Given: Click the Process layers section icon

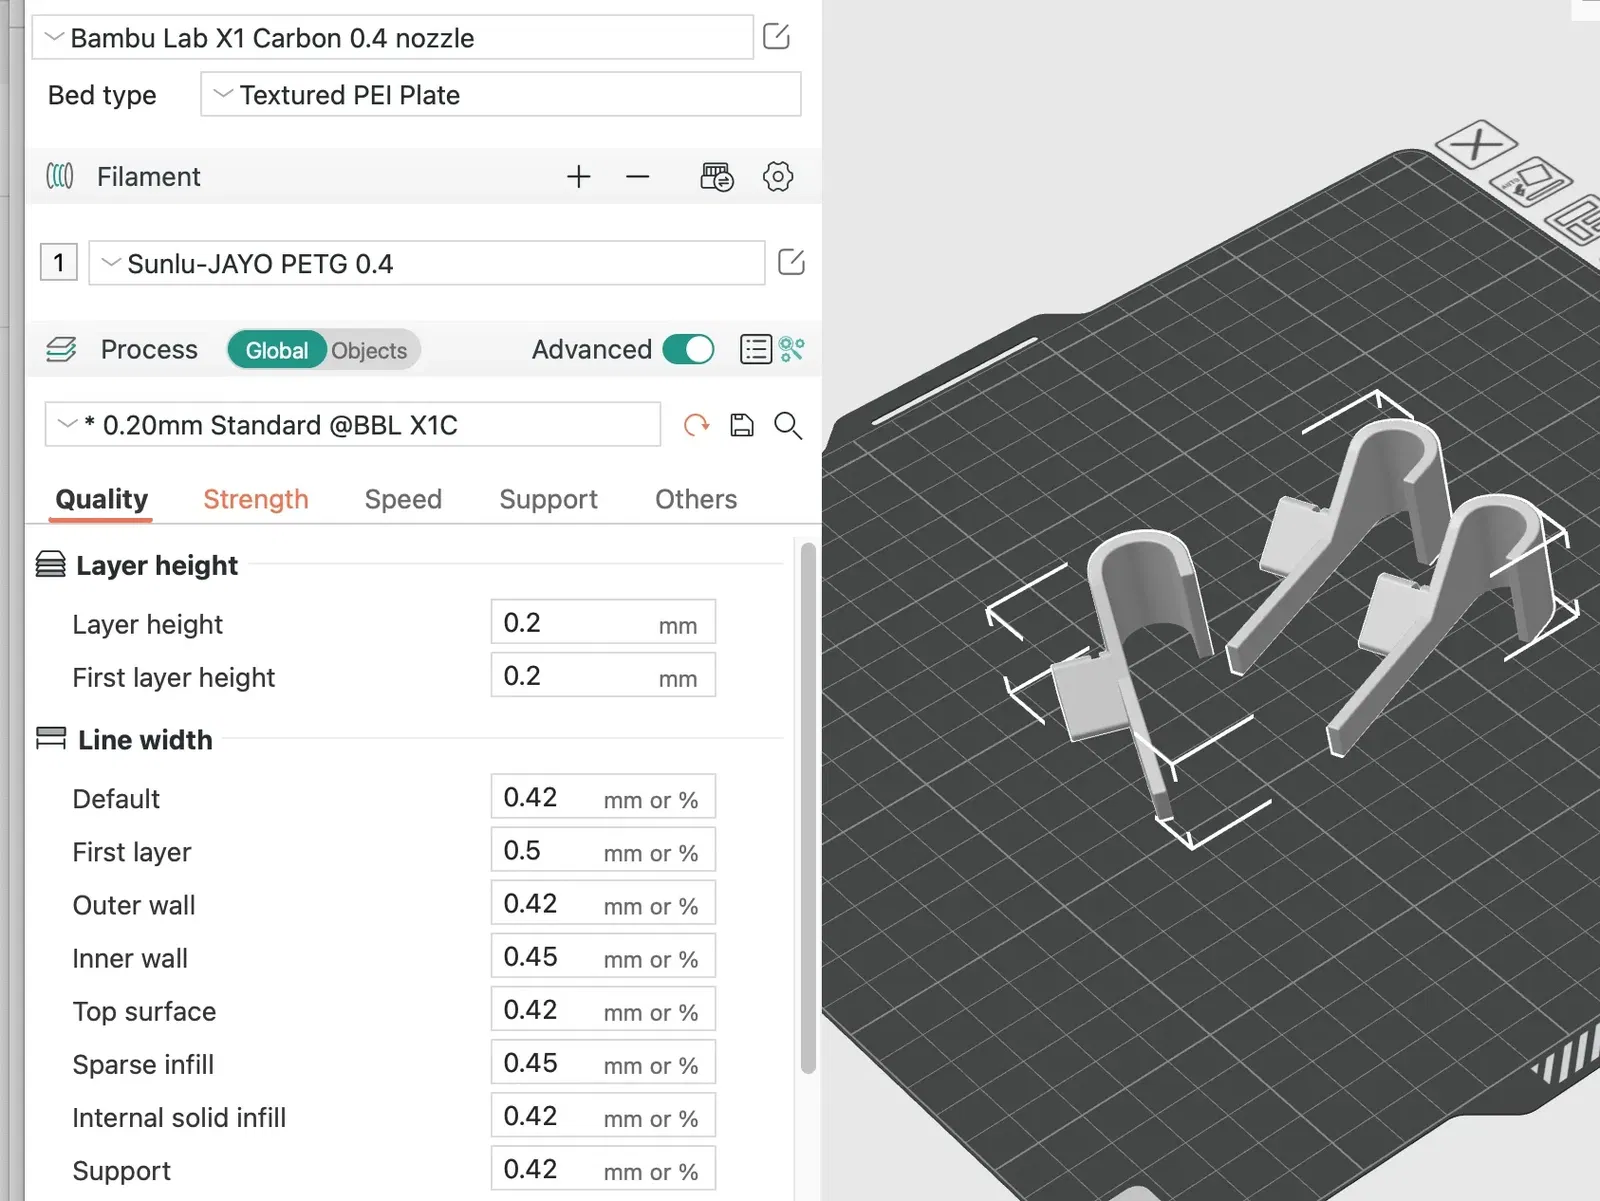Looking at the screenshot, I should tap(61, 349).
